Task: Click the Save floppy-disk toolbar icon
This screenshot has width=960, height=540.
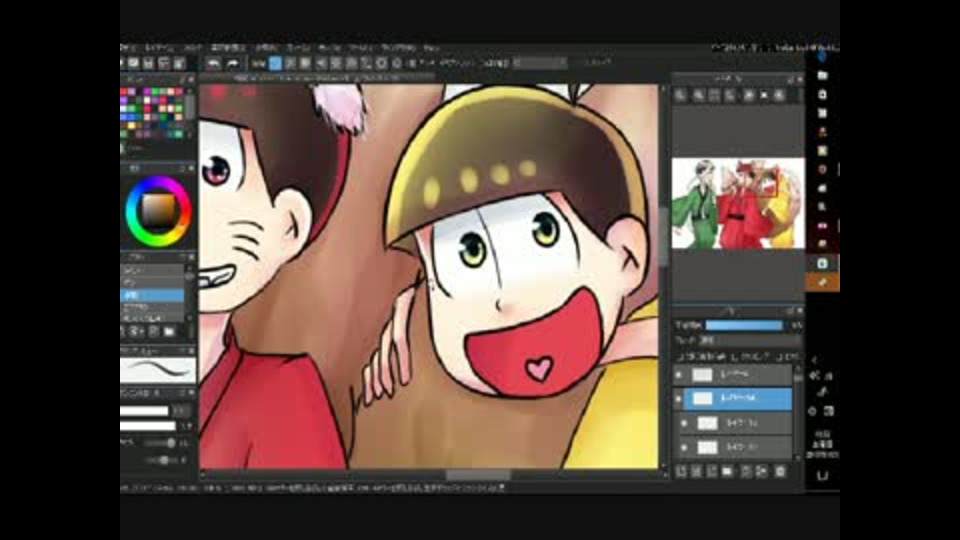Action: pyautogui.click(x=148, y=63)
